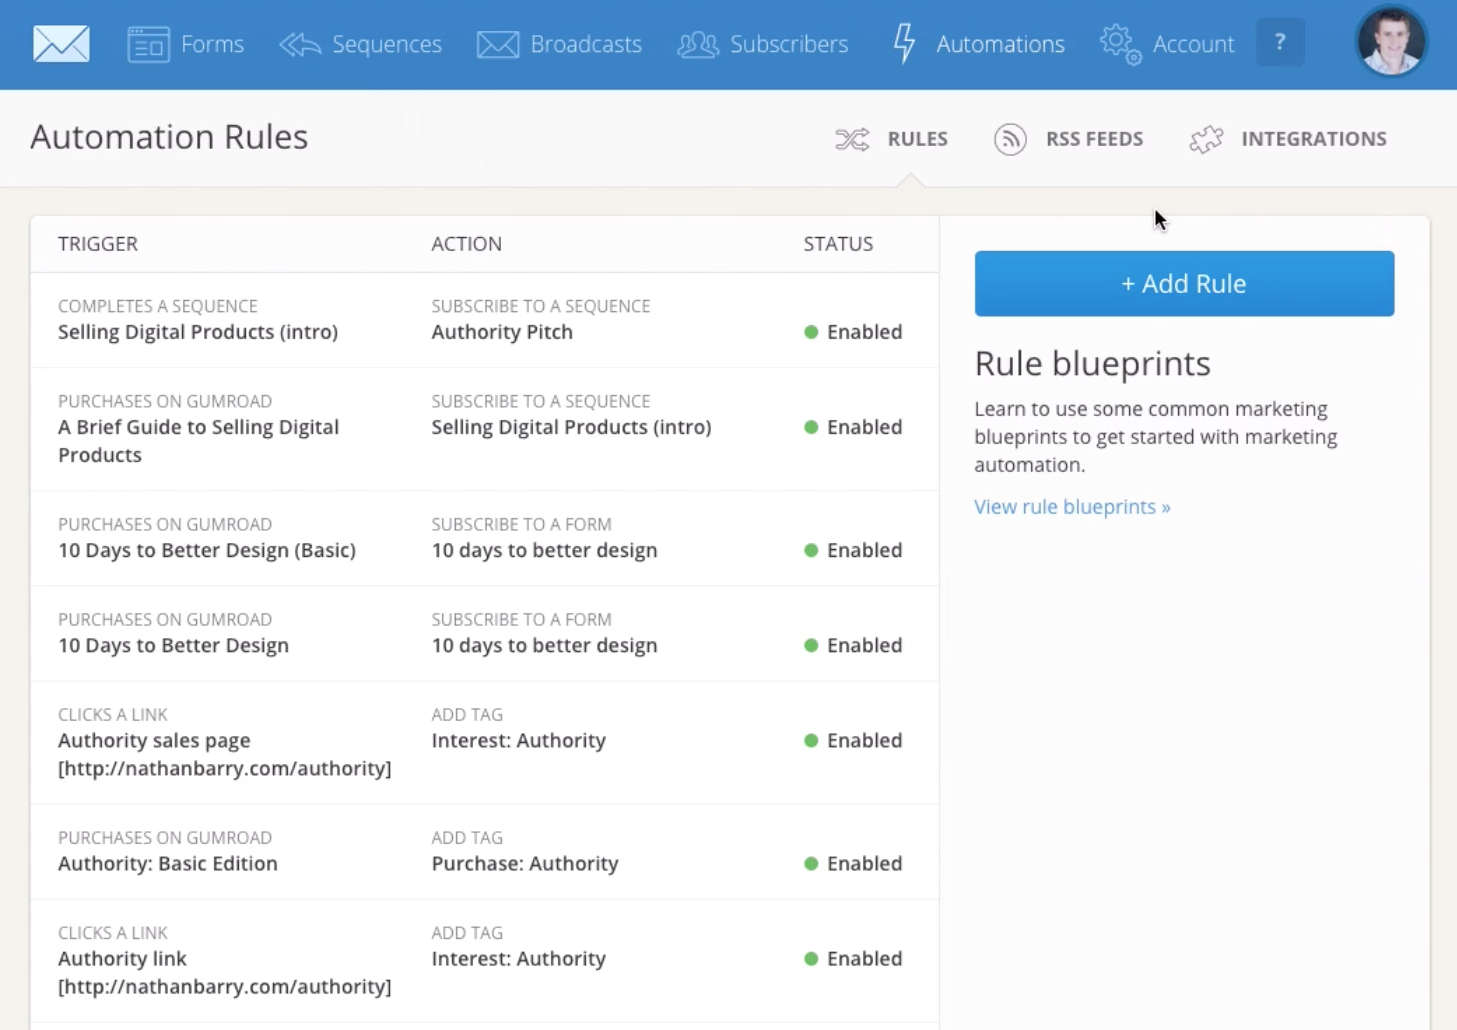The image size is (1457, 1030).
Task: Click the Account menu label
Action: [x=1193, y=44]
